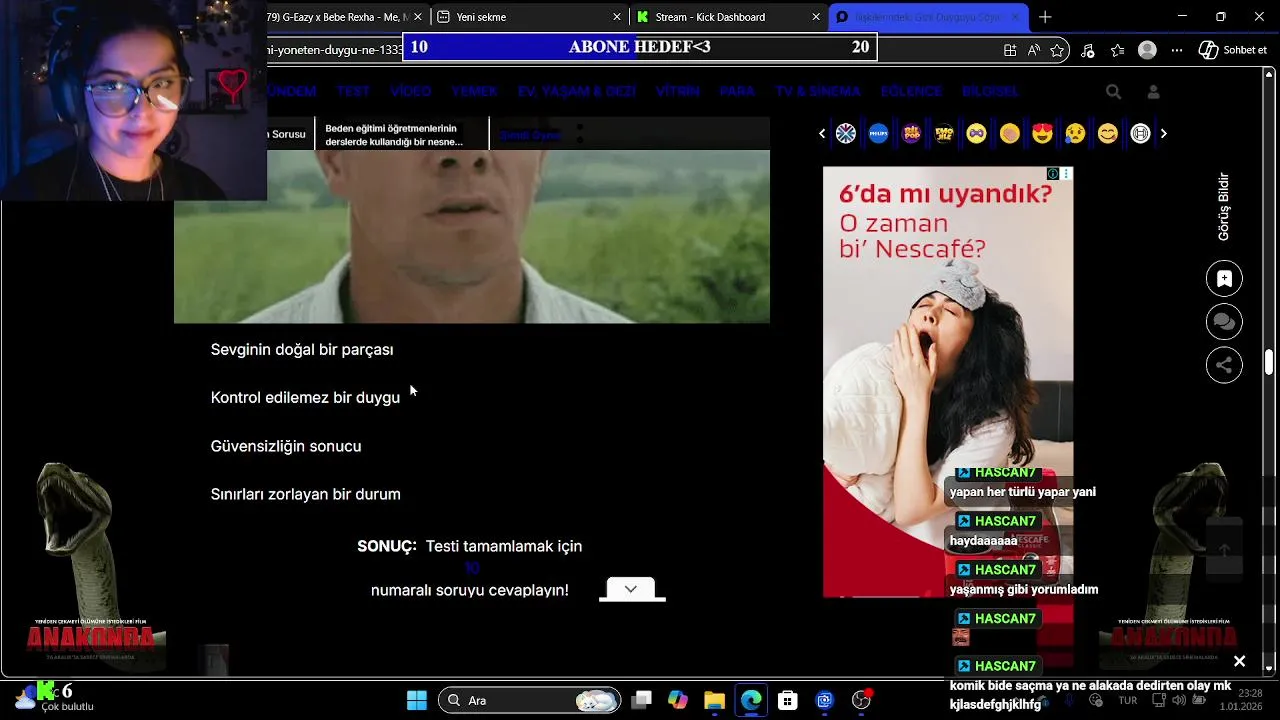The width and height of the screenshot is (1280, 720).
Task: Select answer Sevginin doğal bir parçası
Action: tap(302, 350)
